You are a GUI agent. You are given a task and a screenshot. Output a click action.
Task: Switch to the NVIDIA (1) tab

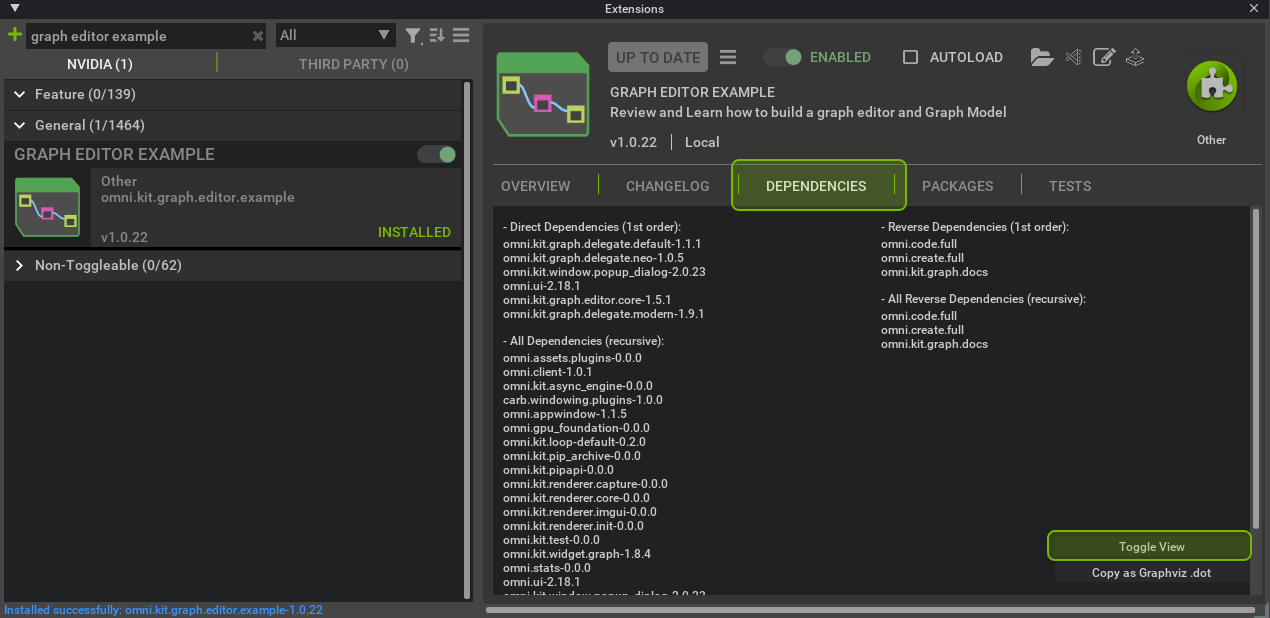[x=99, y=64]
